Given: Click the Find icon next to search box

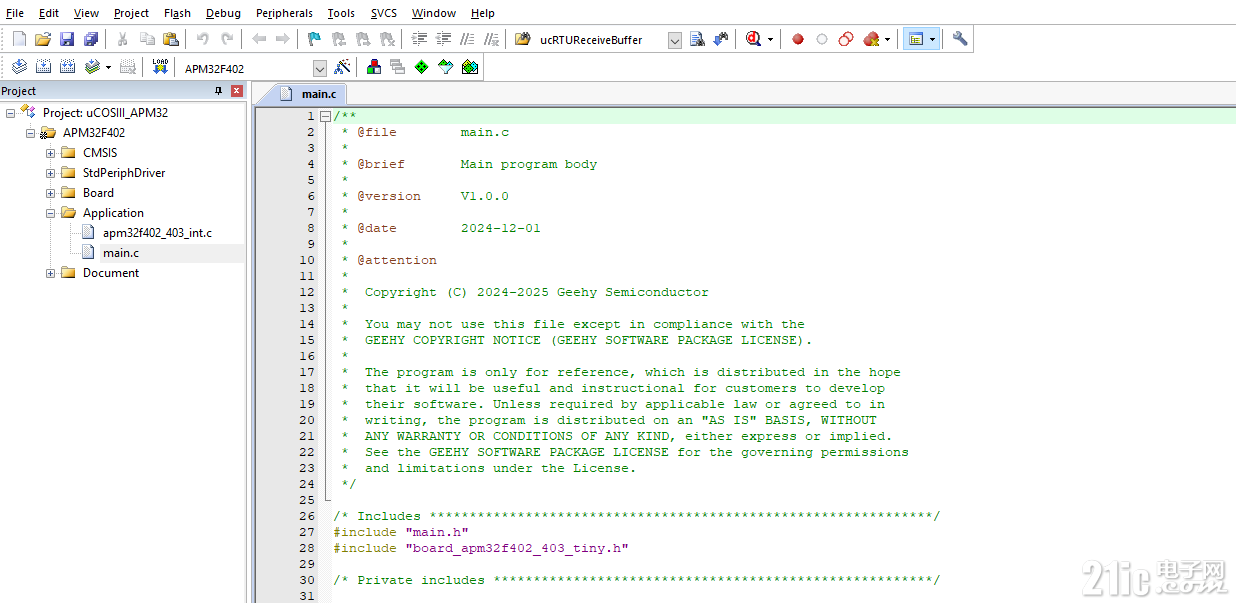Looking at the screenshot, I should pyautogui.click(x=698, y=39).
